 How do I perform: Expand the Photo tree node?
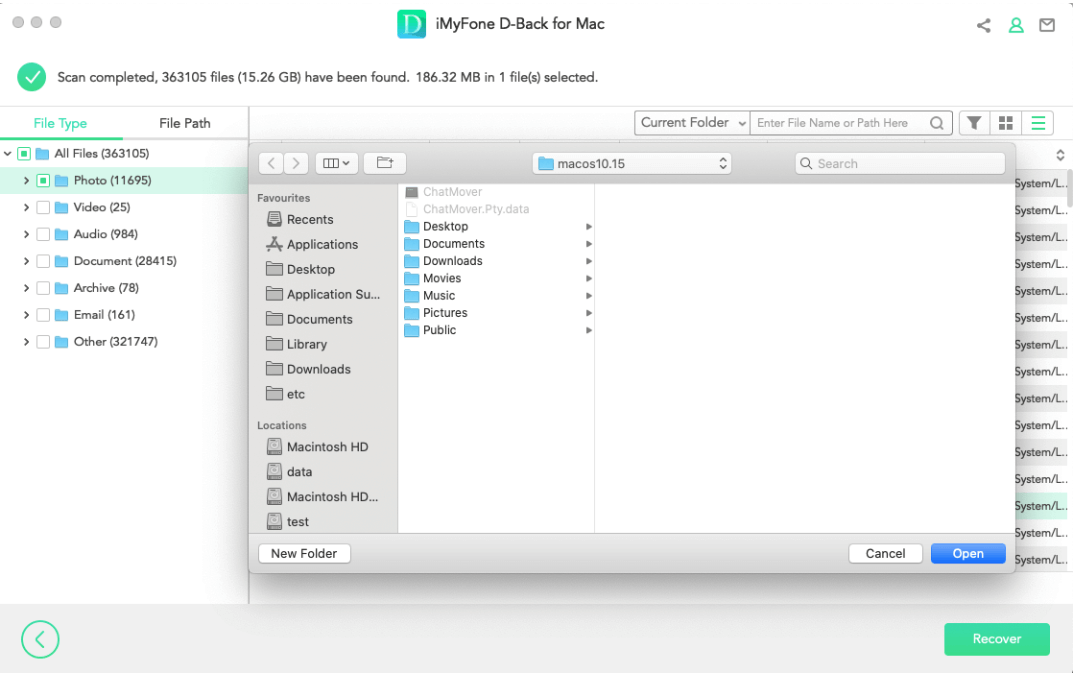[26, 180]
